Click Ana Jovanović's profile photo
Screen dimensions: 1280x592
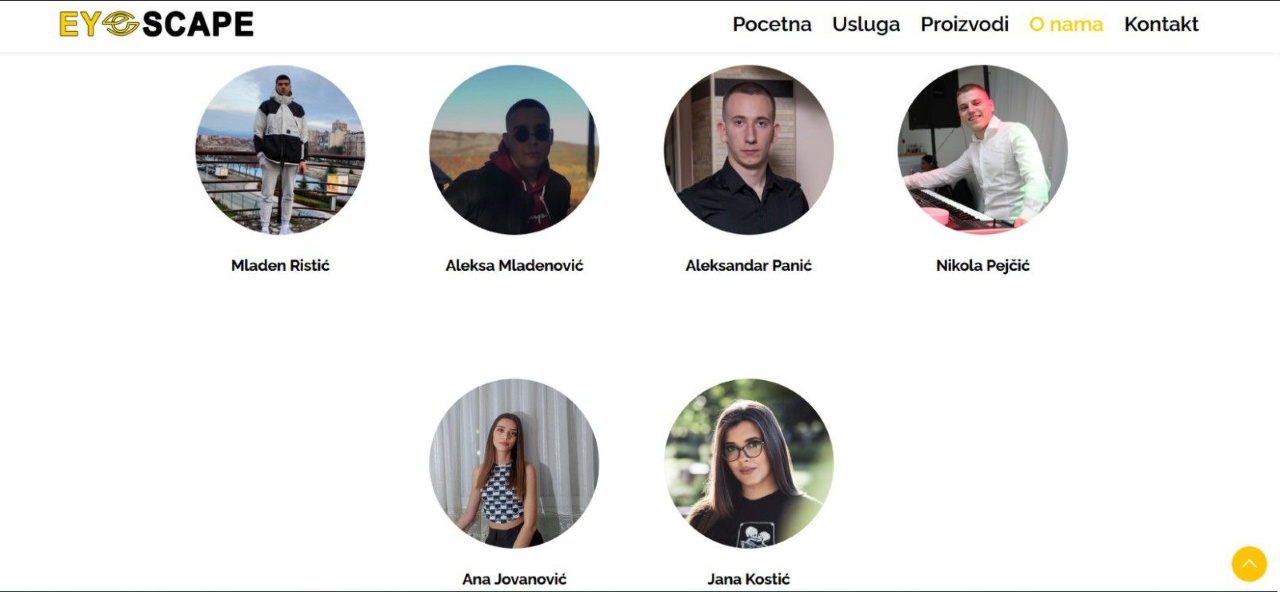[x=514, y=463]
